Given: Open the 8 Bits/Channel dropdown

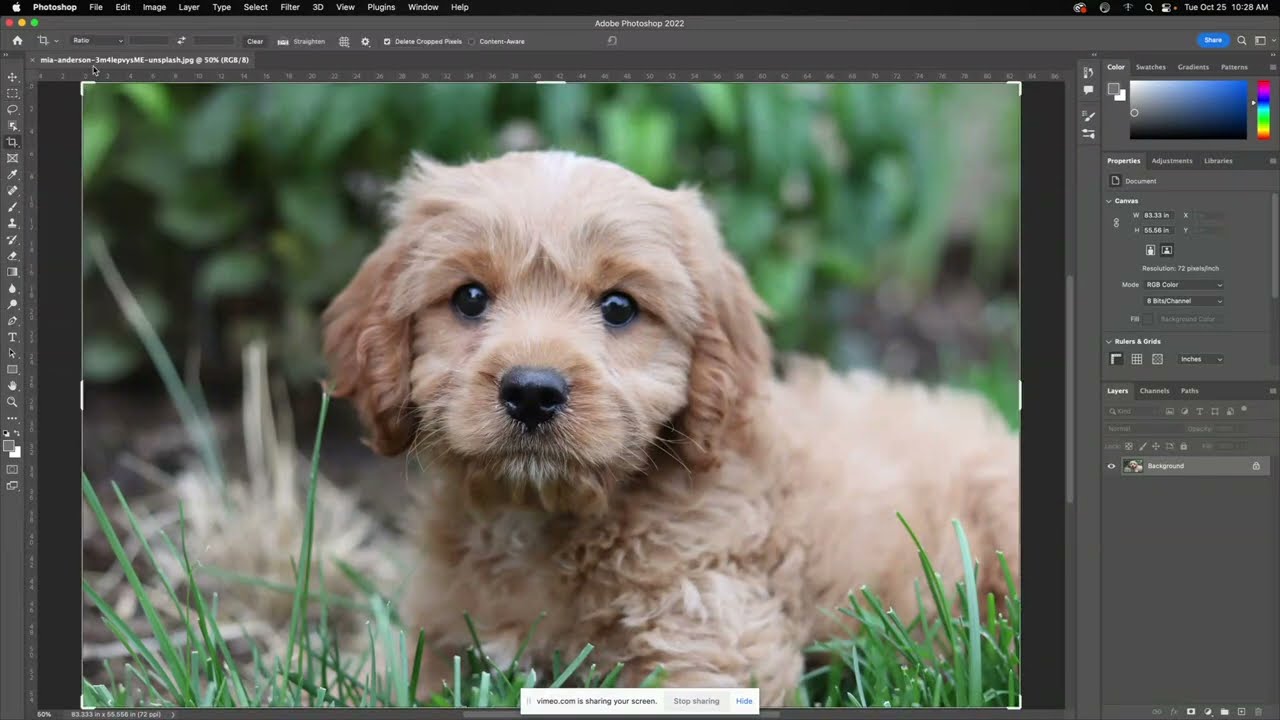Looking at the screenshot, I should click(1184, 301).
